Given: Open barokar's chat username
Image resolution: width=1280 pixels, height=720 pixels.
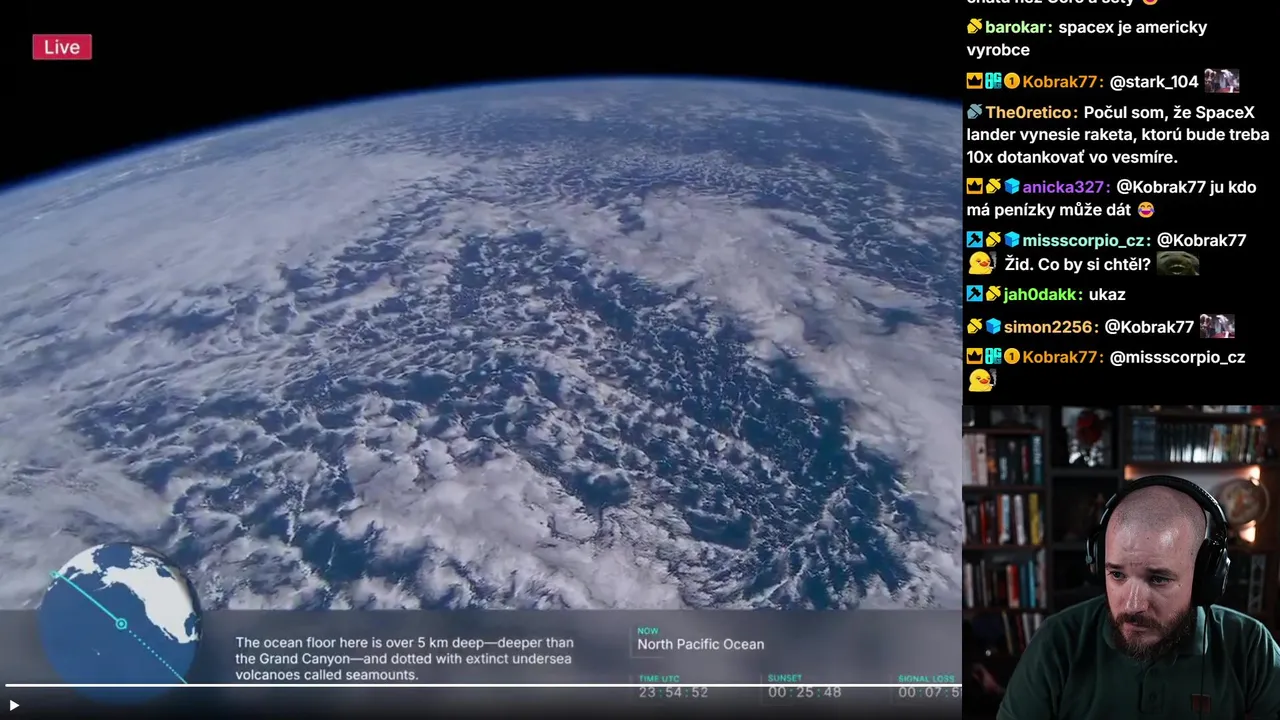Looking at the screenshot, I should (1015, 27).
